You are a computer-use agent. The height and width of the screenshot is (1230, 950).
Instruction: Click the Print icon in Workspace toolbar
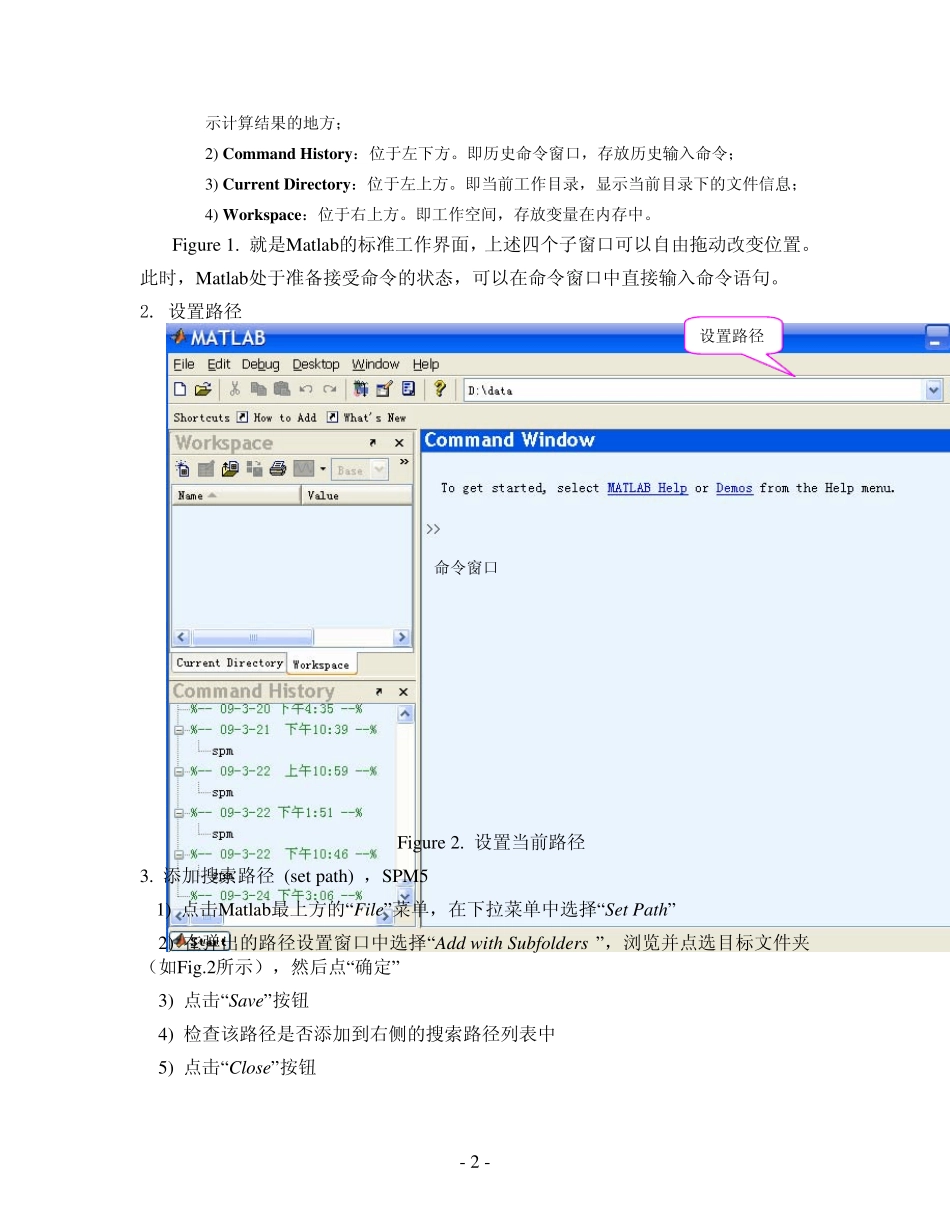(278, 469)
